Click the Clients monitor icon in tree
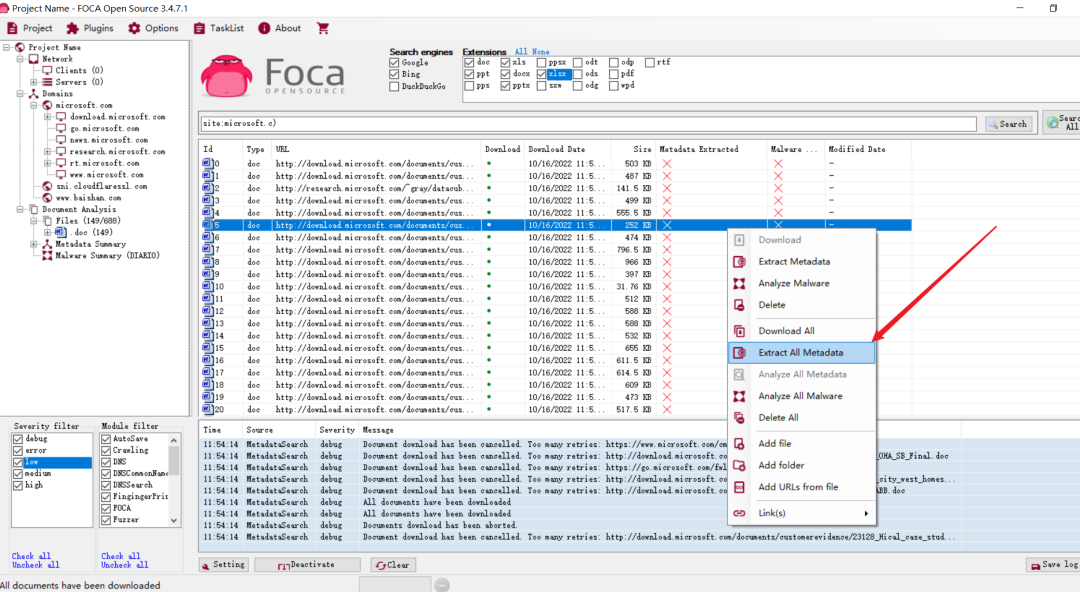 click(47, 70)
